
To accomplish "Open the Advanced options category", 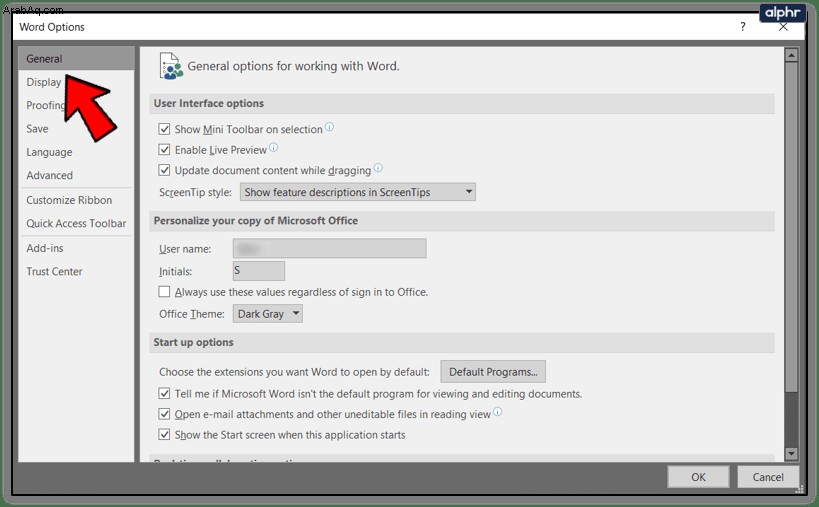I will pyautogui.click(x=50, y=175).
